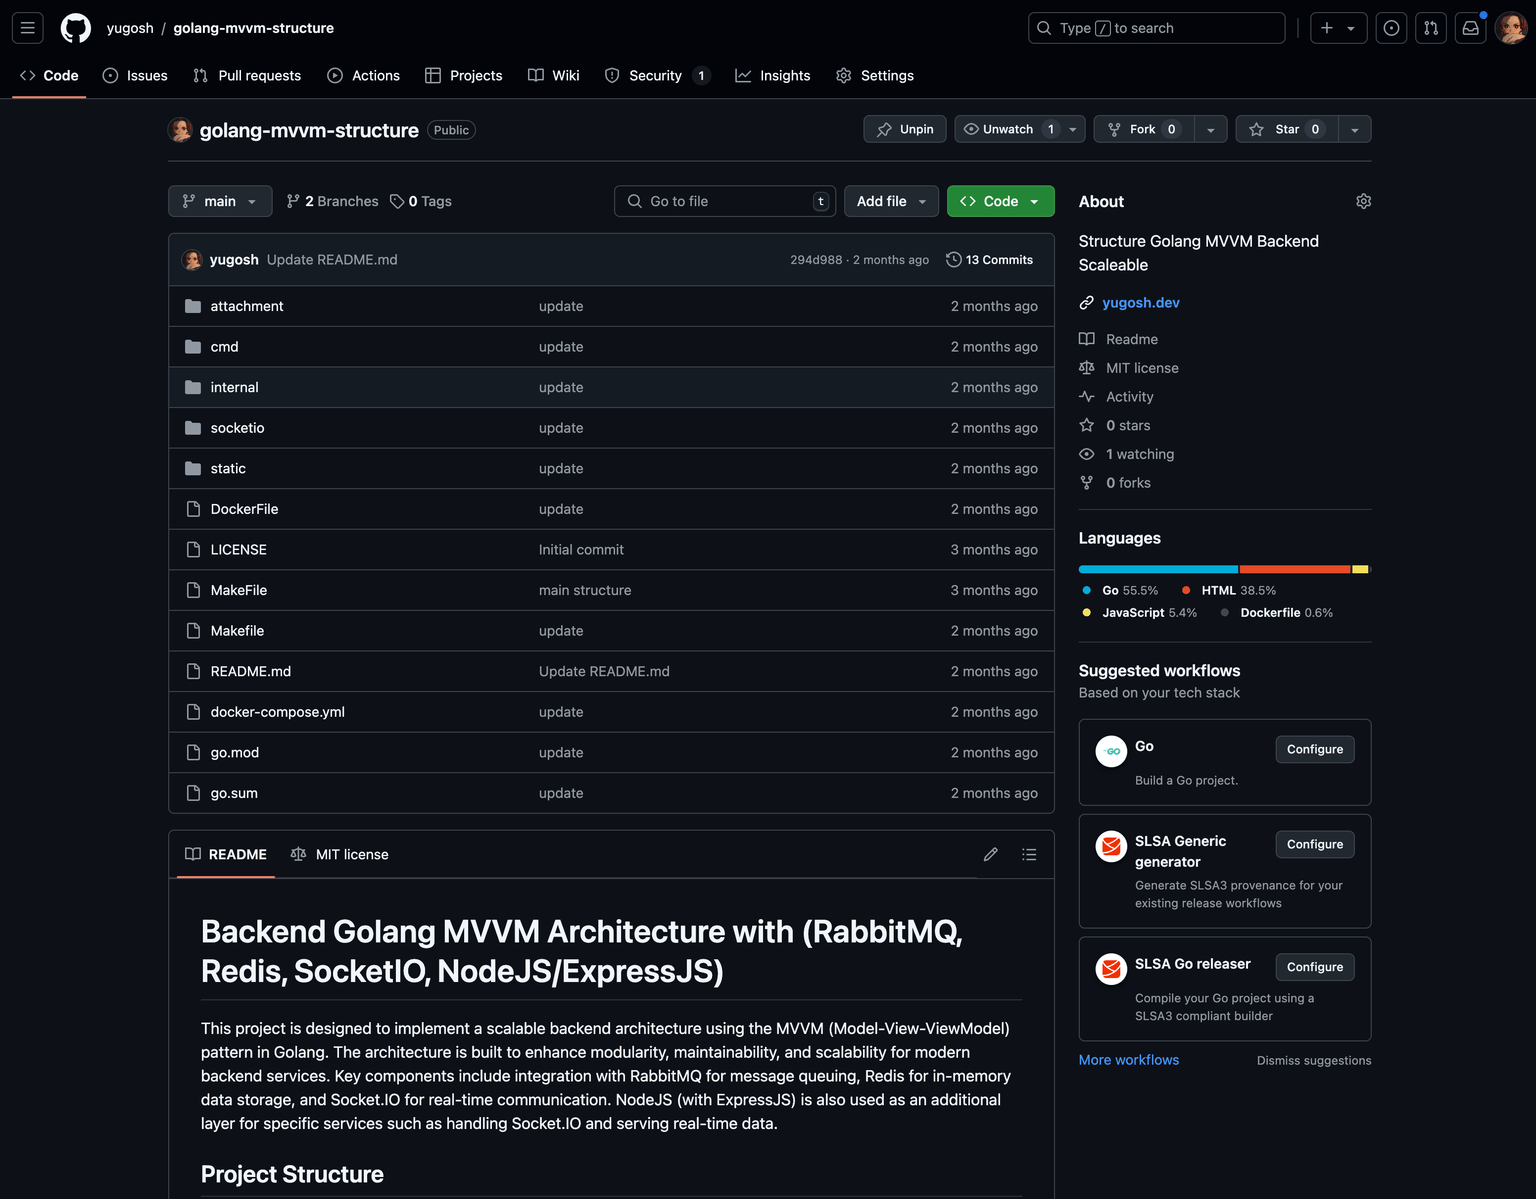Unwatch this repository

1008,129
